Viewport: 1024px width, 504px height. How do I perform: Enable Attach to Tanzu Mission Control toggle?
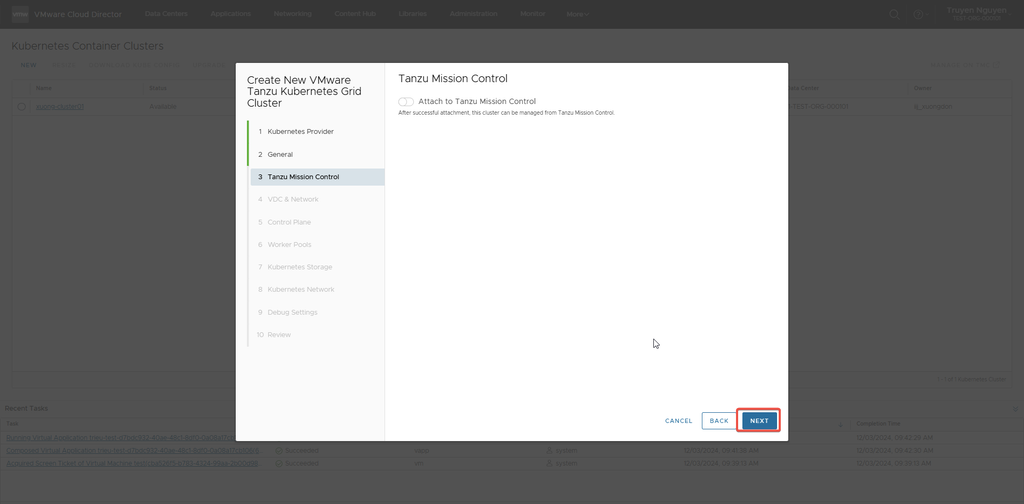click(x=406, y=102)
